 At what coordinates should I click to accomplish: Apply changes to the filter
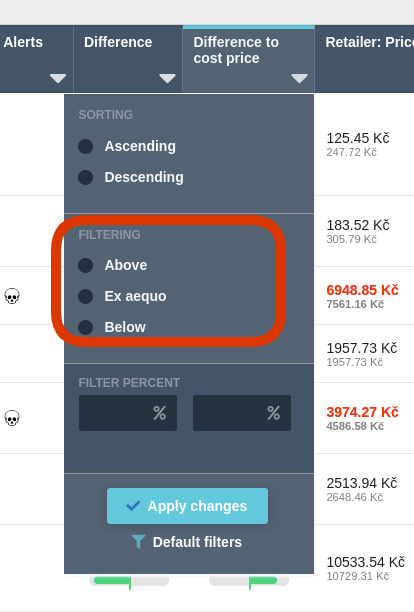(x=187, y=506)
